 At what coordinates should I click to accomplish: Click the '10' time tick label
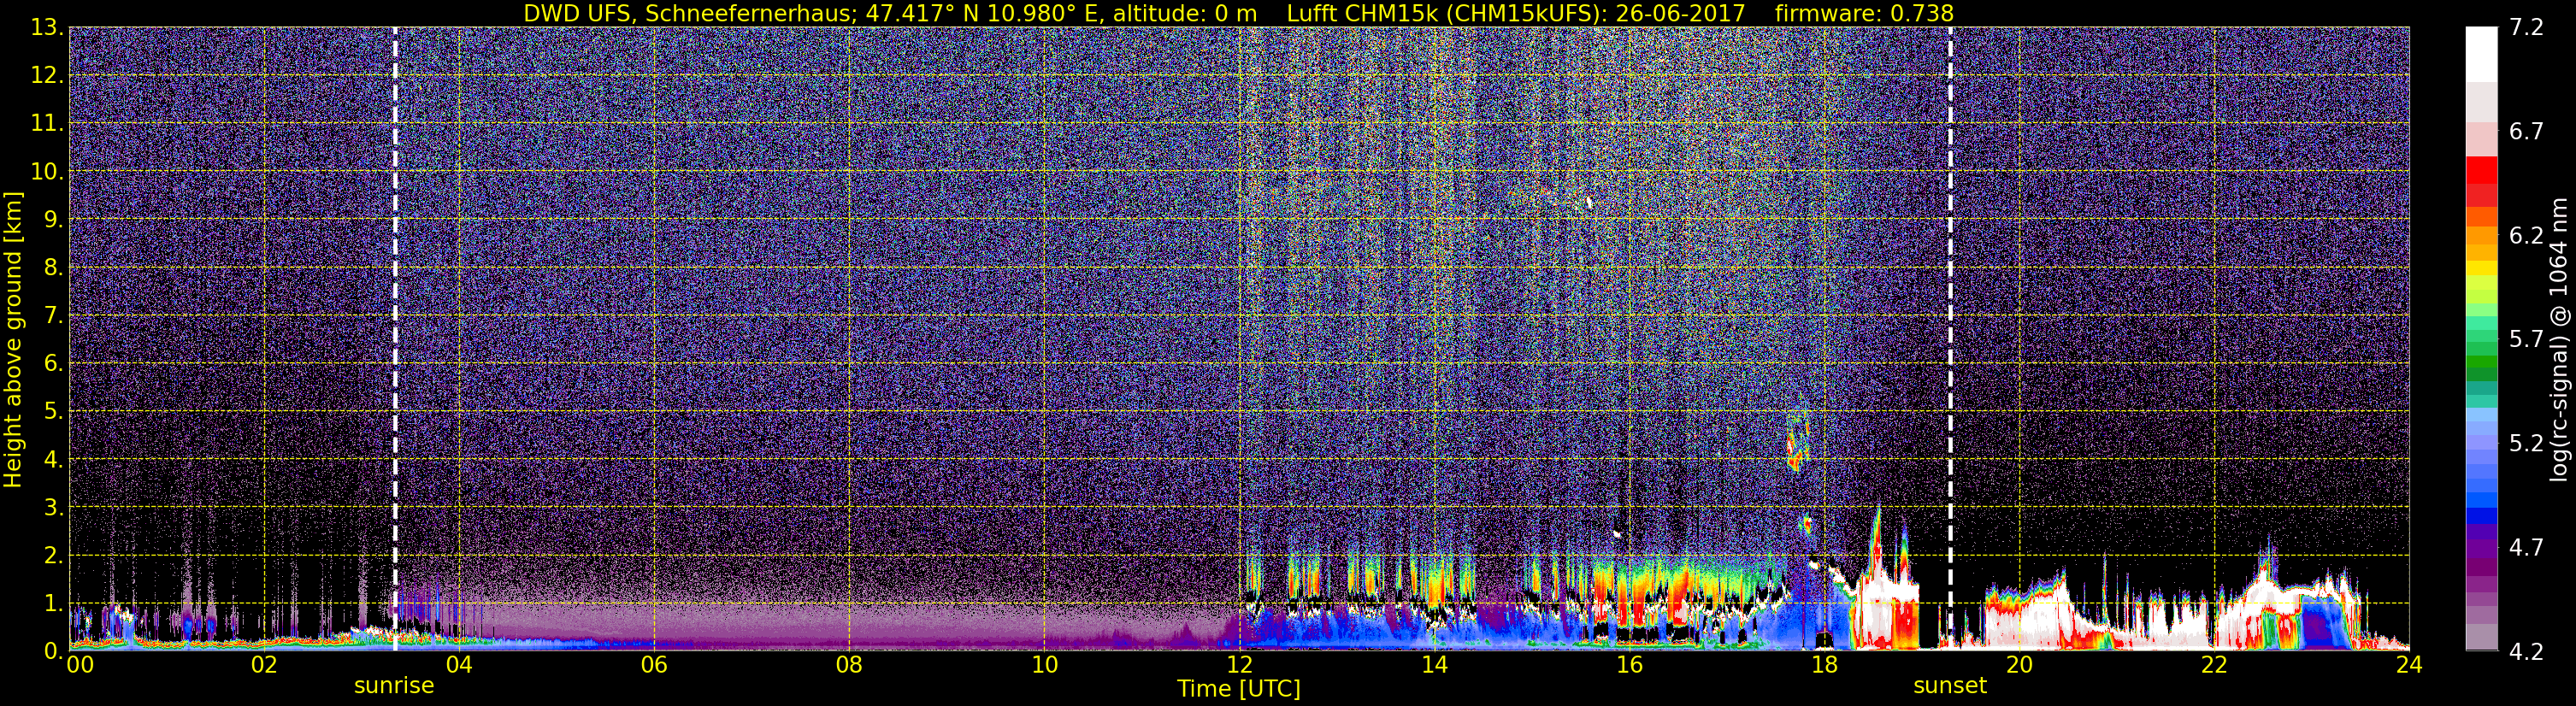click(1044, 665)
